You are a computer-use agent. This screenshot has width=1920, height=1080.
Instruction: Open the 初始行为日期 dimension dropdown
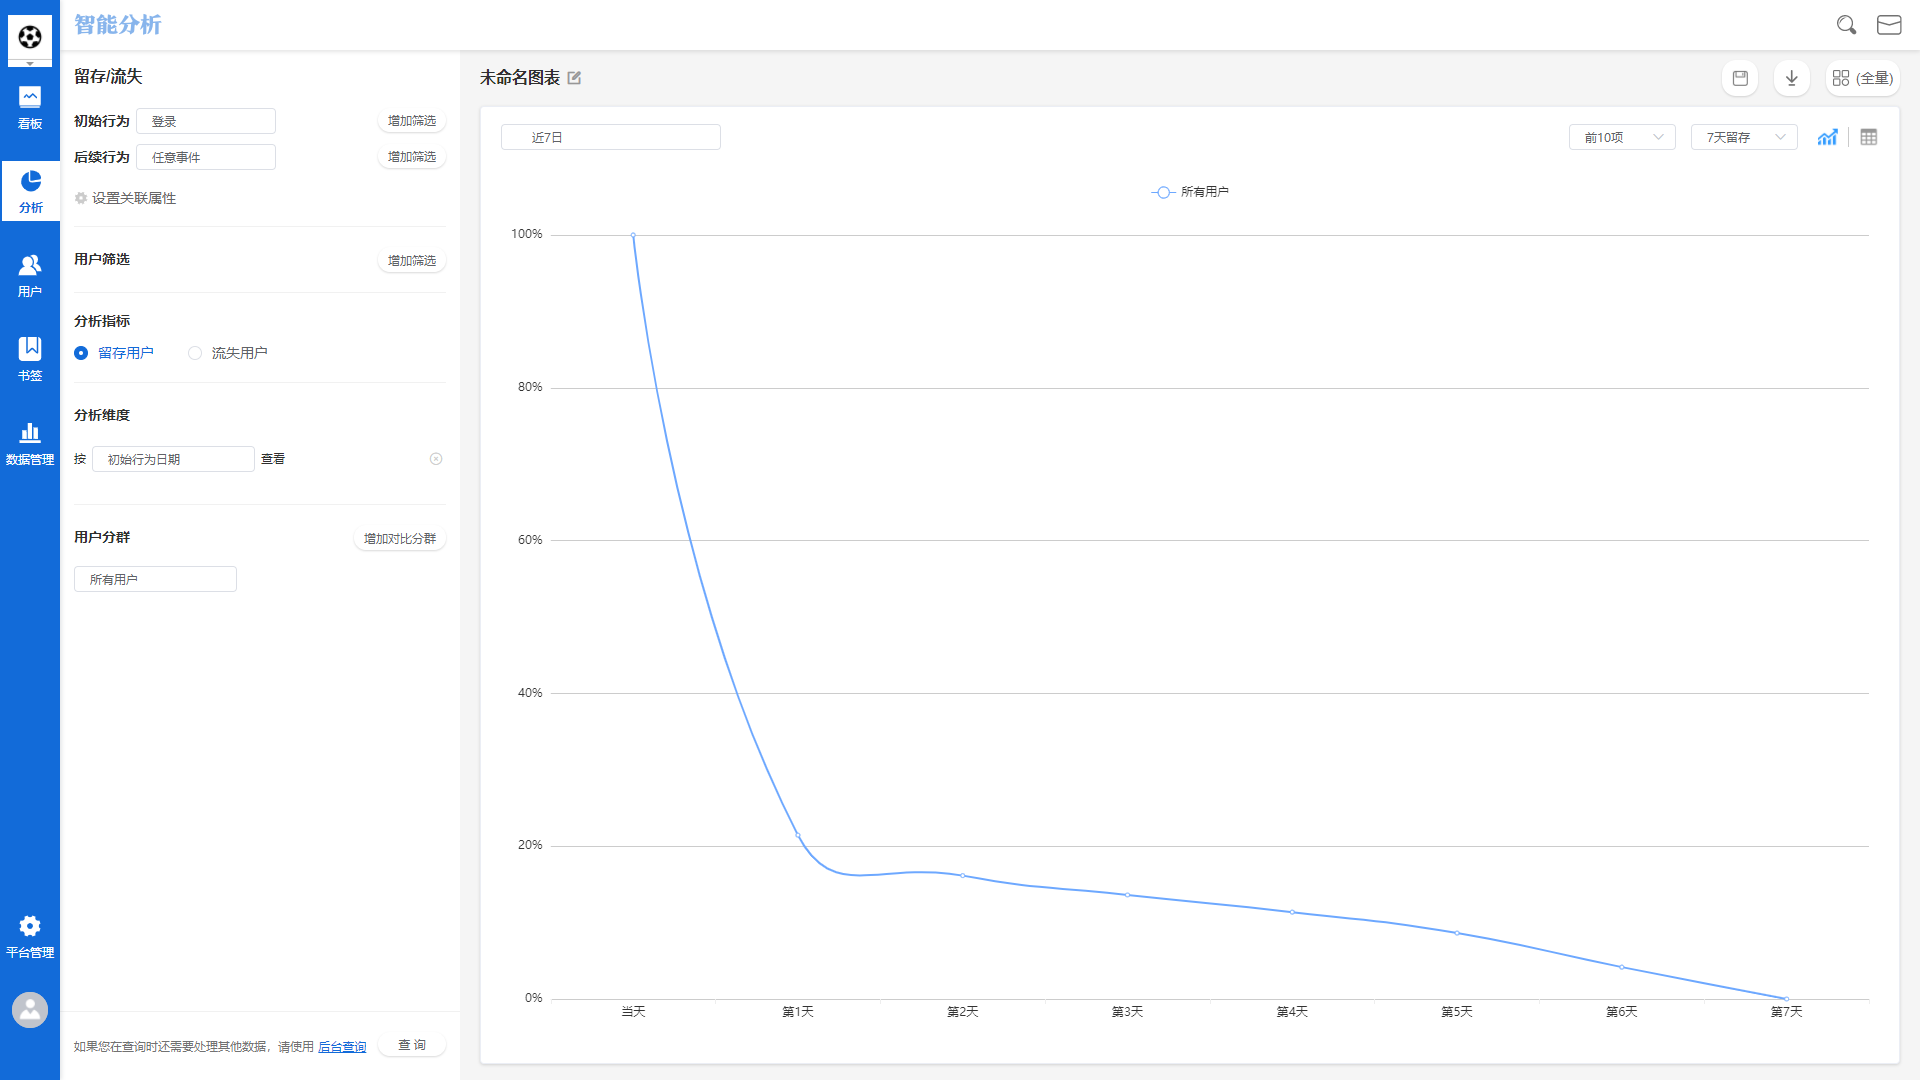coord(173,459)
